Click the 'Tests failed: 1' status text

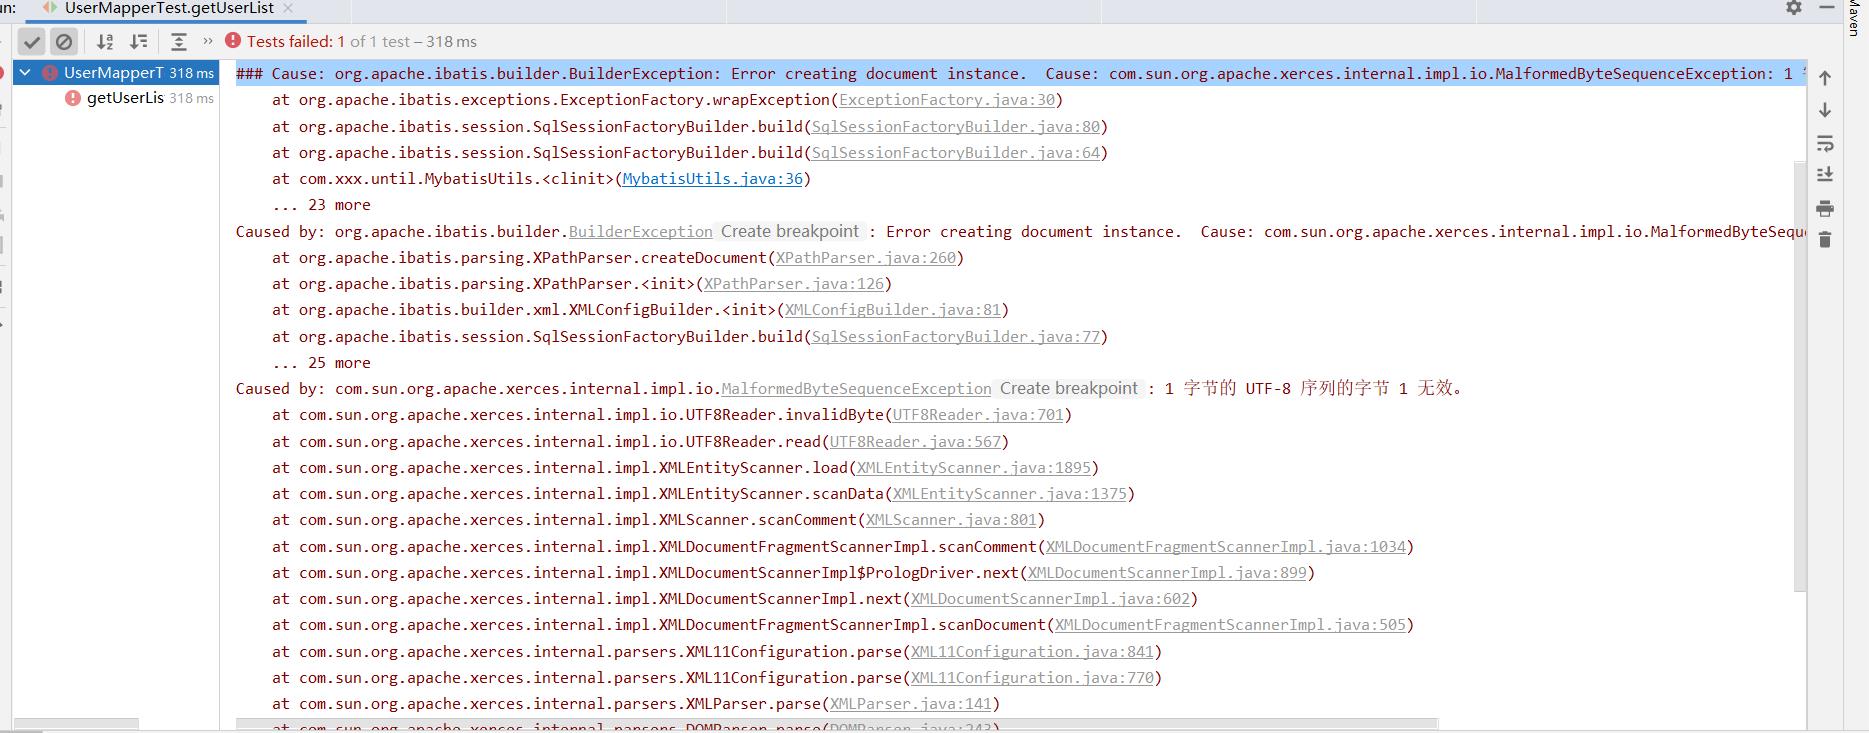[296, 42]
